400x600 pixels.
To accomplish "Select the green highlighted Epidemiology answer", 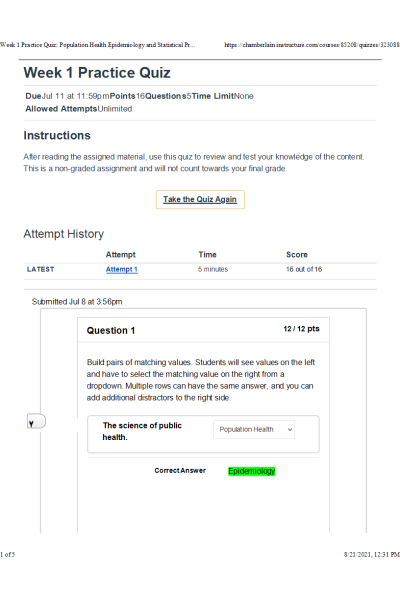I will pos(251,471).
